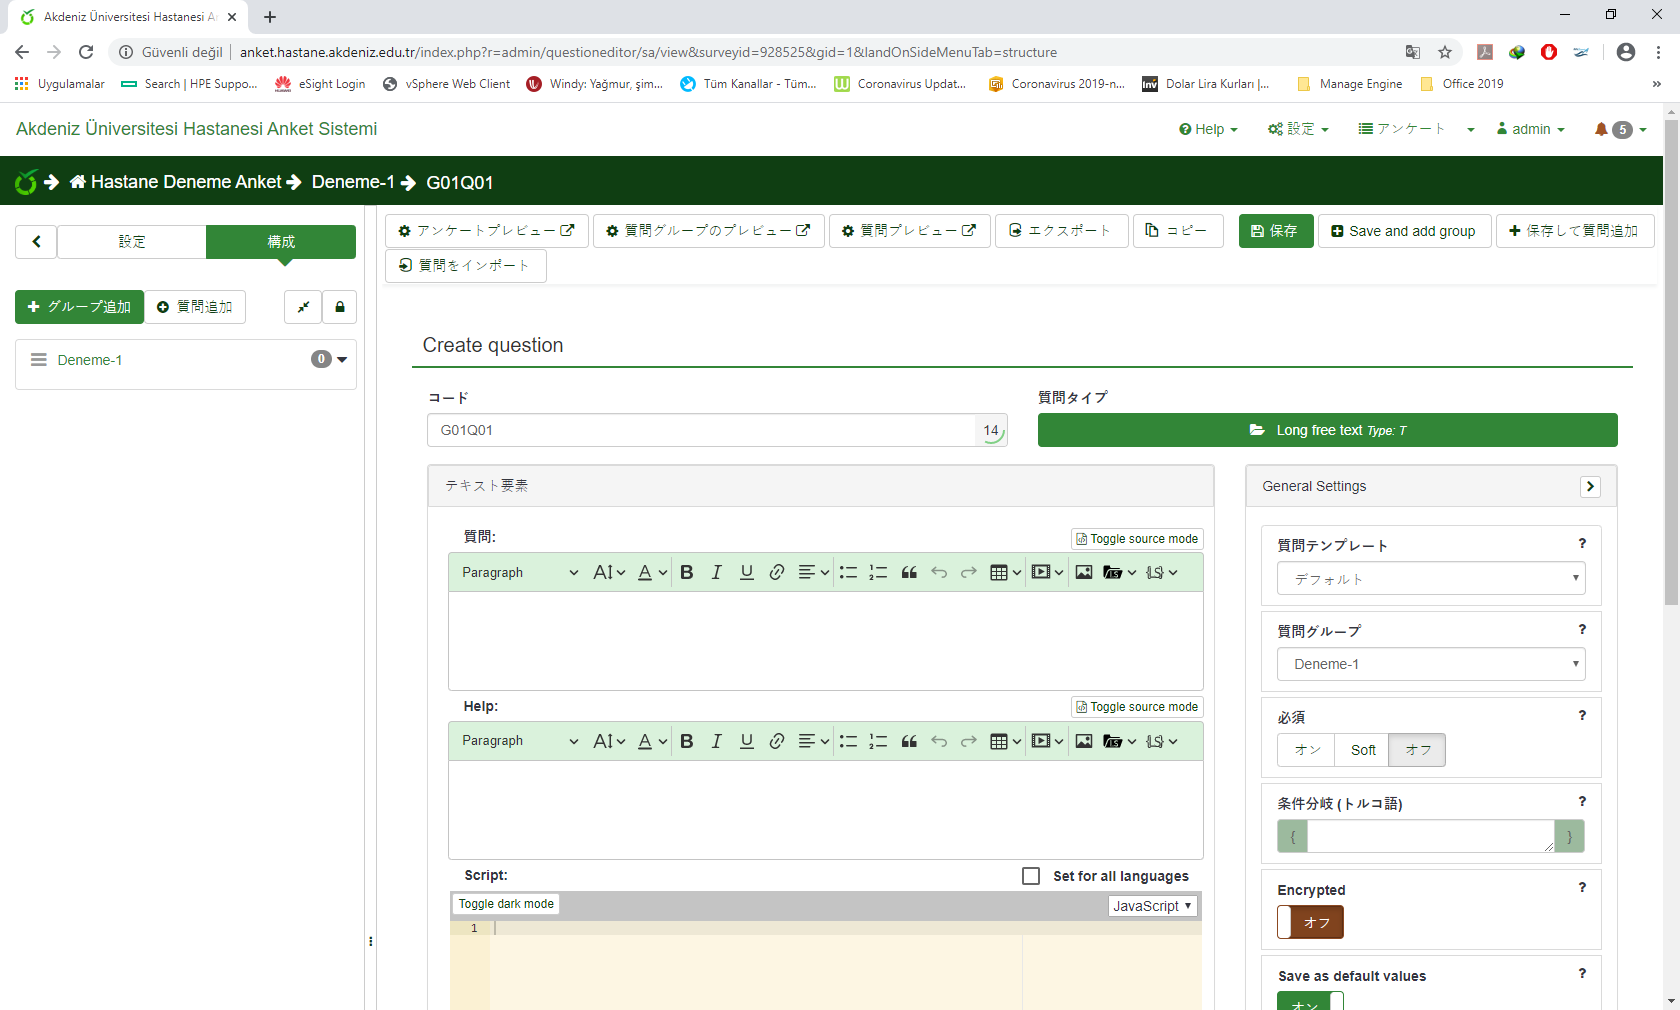This screenshot has height=1010, width=1680.
Task: Switch to the 設定 sidebar tab
Action: pyautogui.click(x=132, y=242)
